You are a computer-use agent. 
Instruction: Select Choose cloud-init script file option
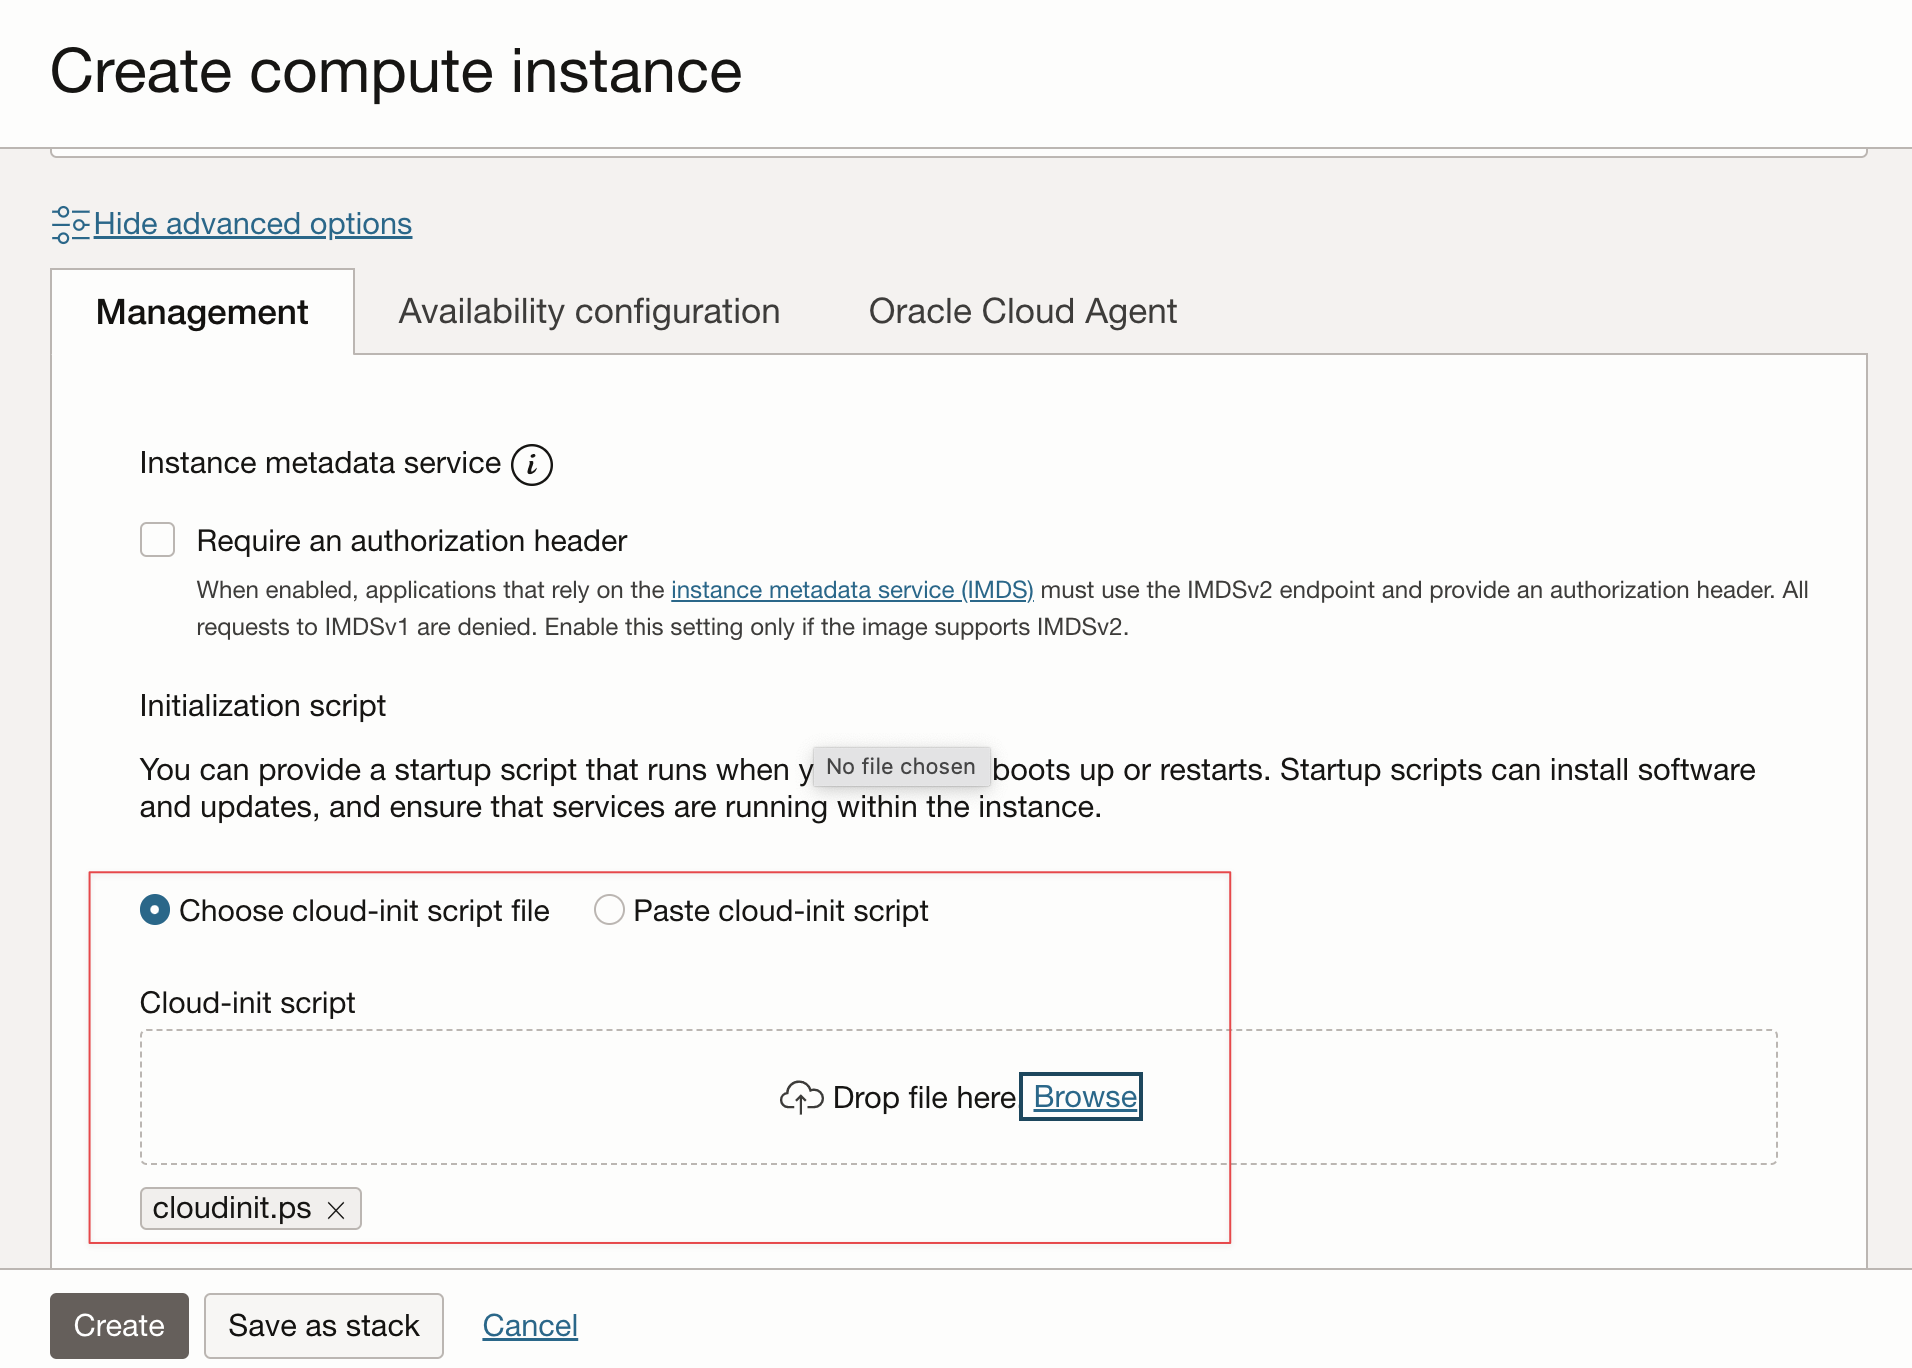click(155, 910)
